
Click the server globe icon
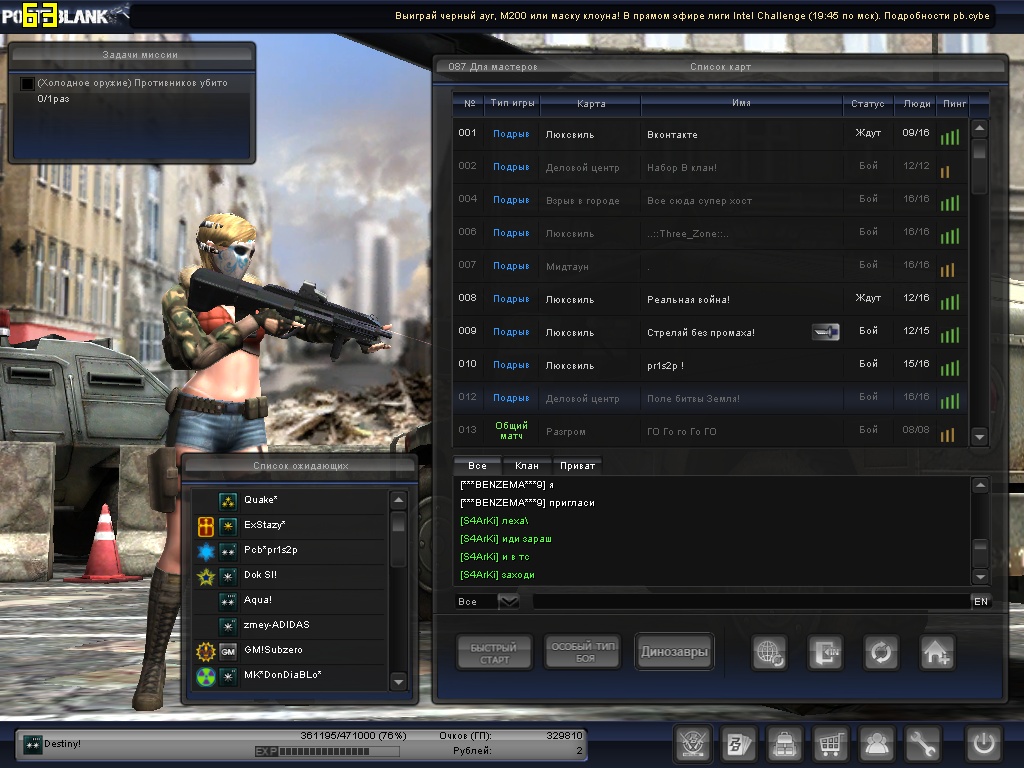click(x=770, y=652)
